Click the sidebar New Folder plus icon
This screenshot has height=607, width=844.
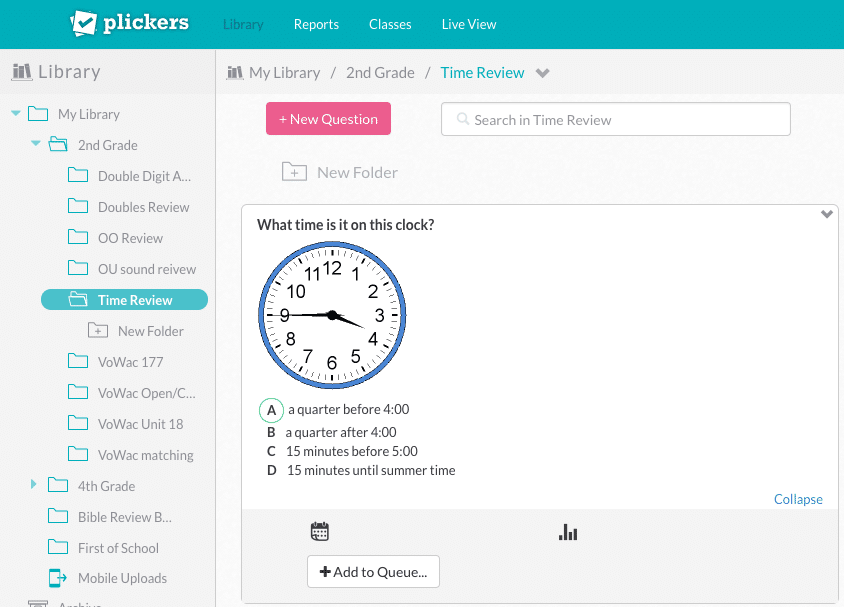pyautogui.click(x=98, y=330)
